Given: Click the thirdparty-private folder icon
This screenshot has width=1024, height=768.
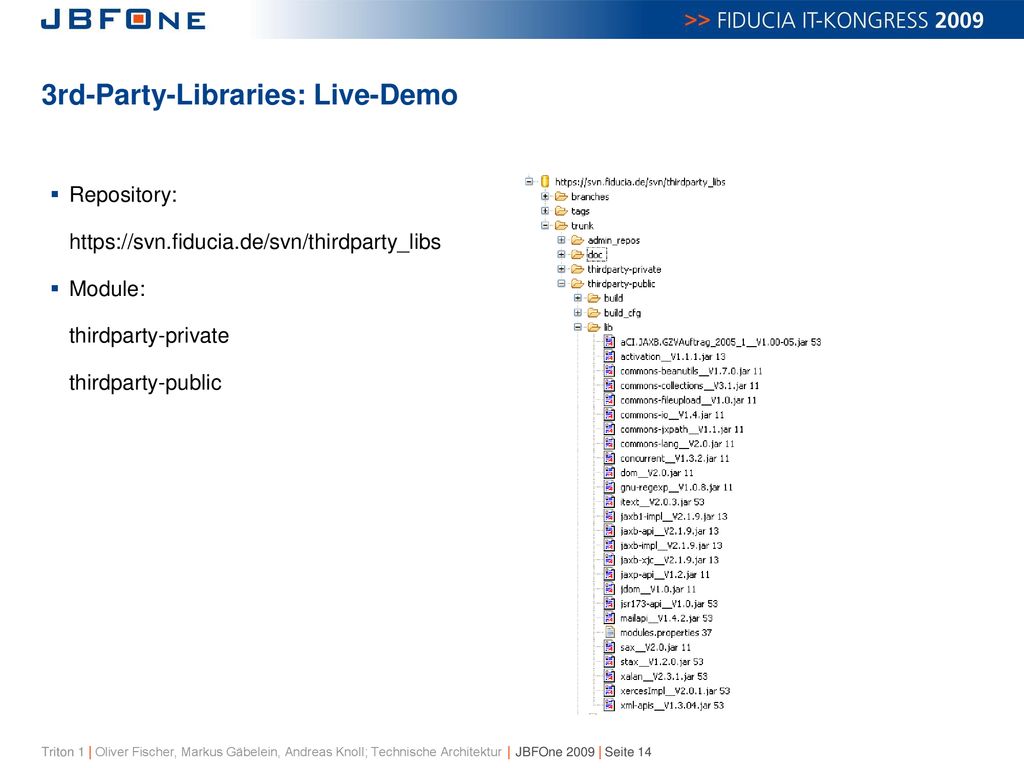Looking at the screenshot, I should coord(577,269).
